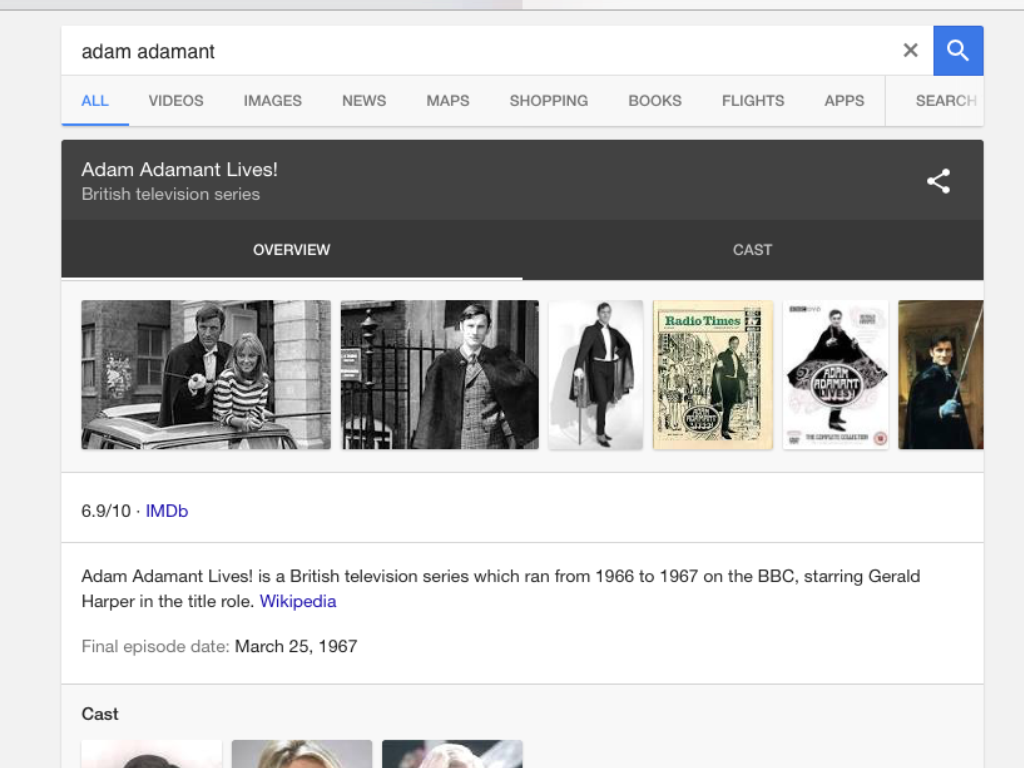The image size is (1024, 768).
Task: Open the FLIGHTS tab
Action: click(x=752, y=101)
